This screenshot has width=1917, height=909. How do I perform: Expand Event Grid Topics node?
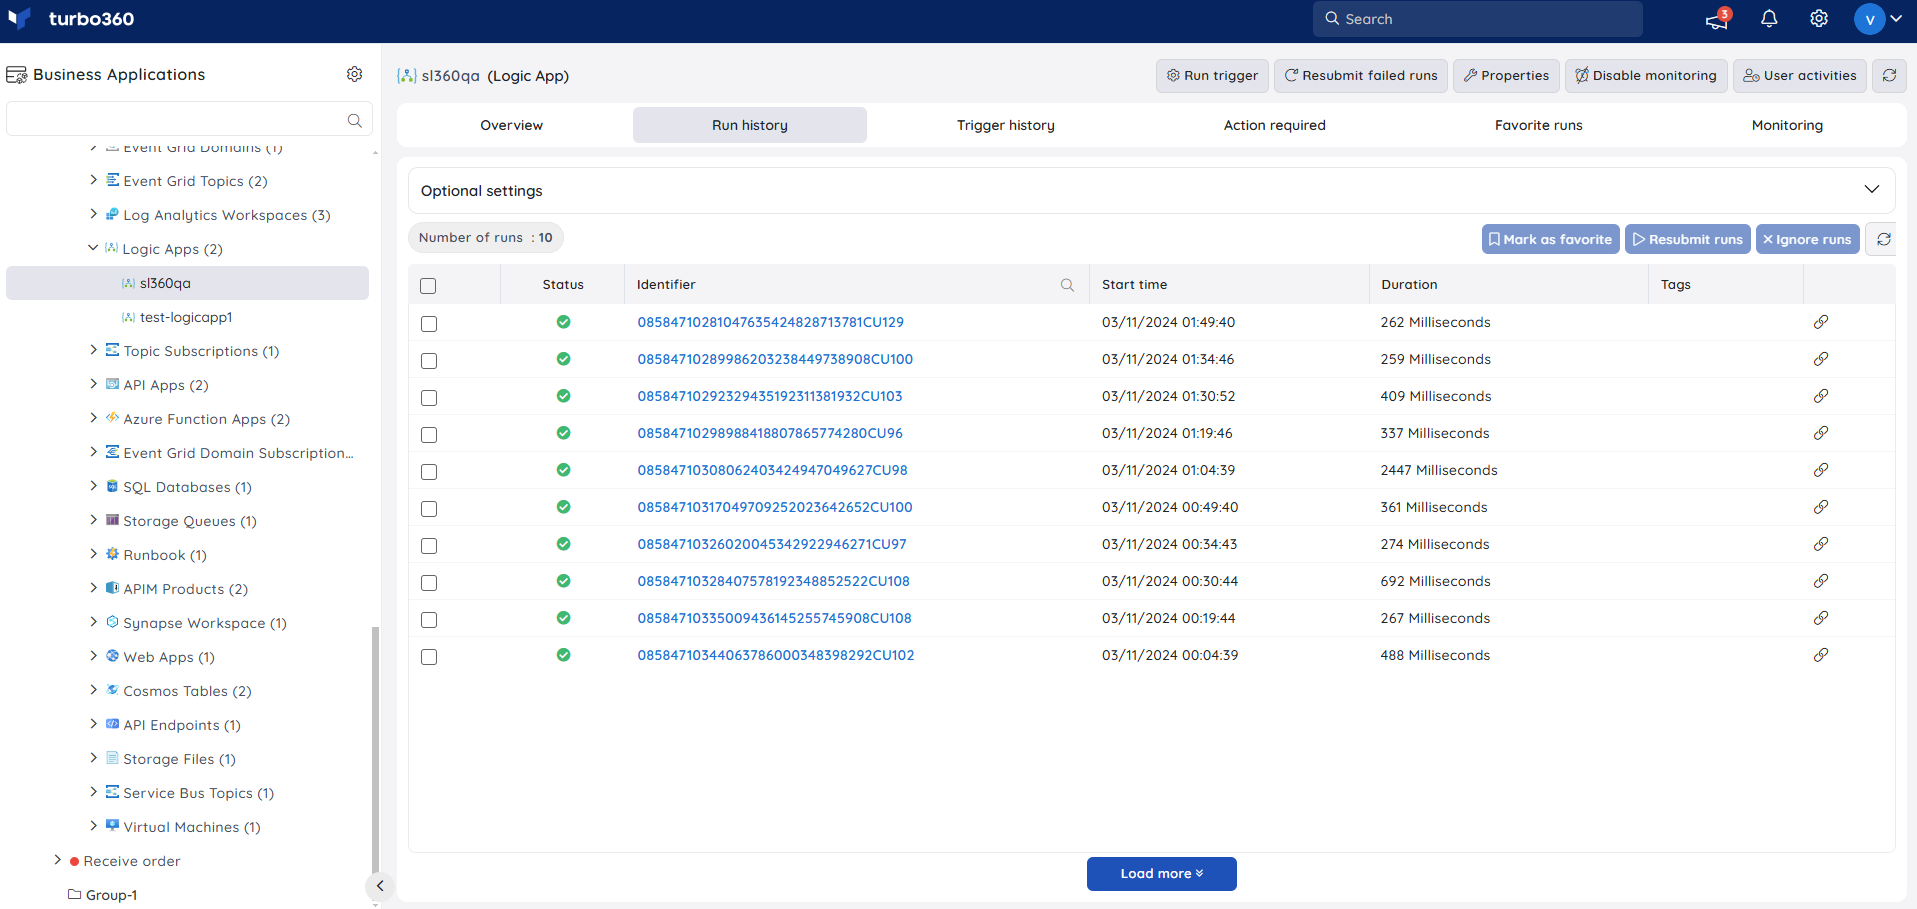click(93, 180)
